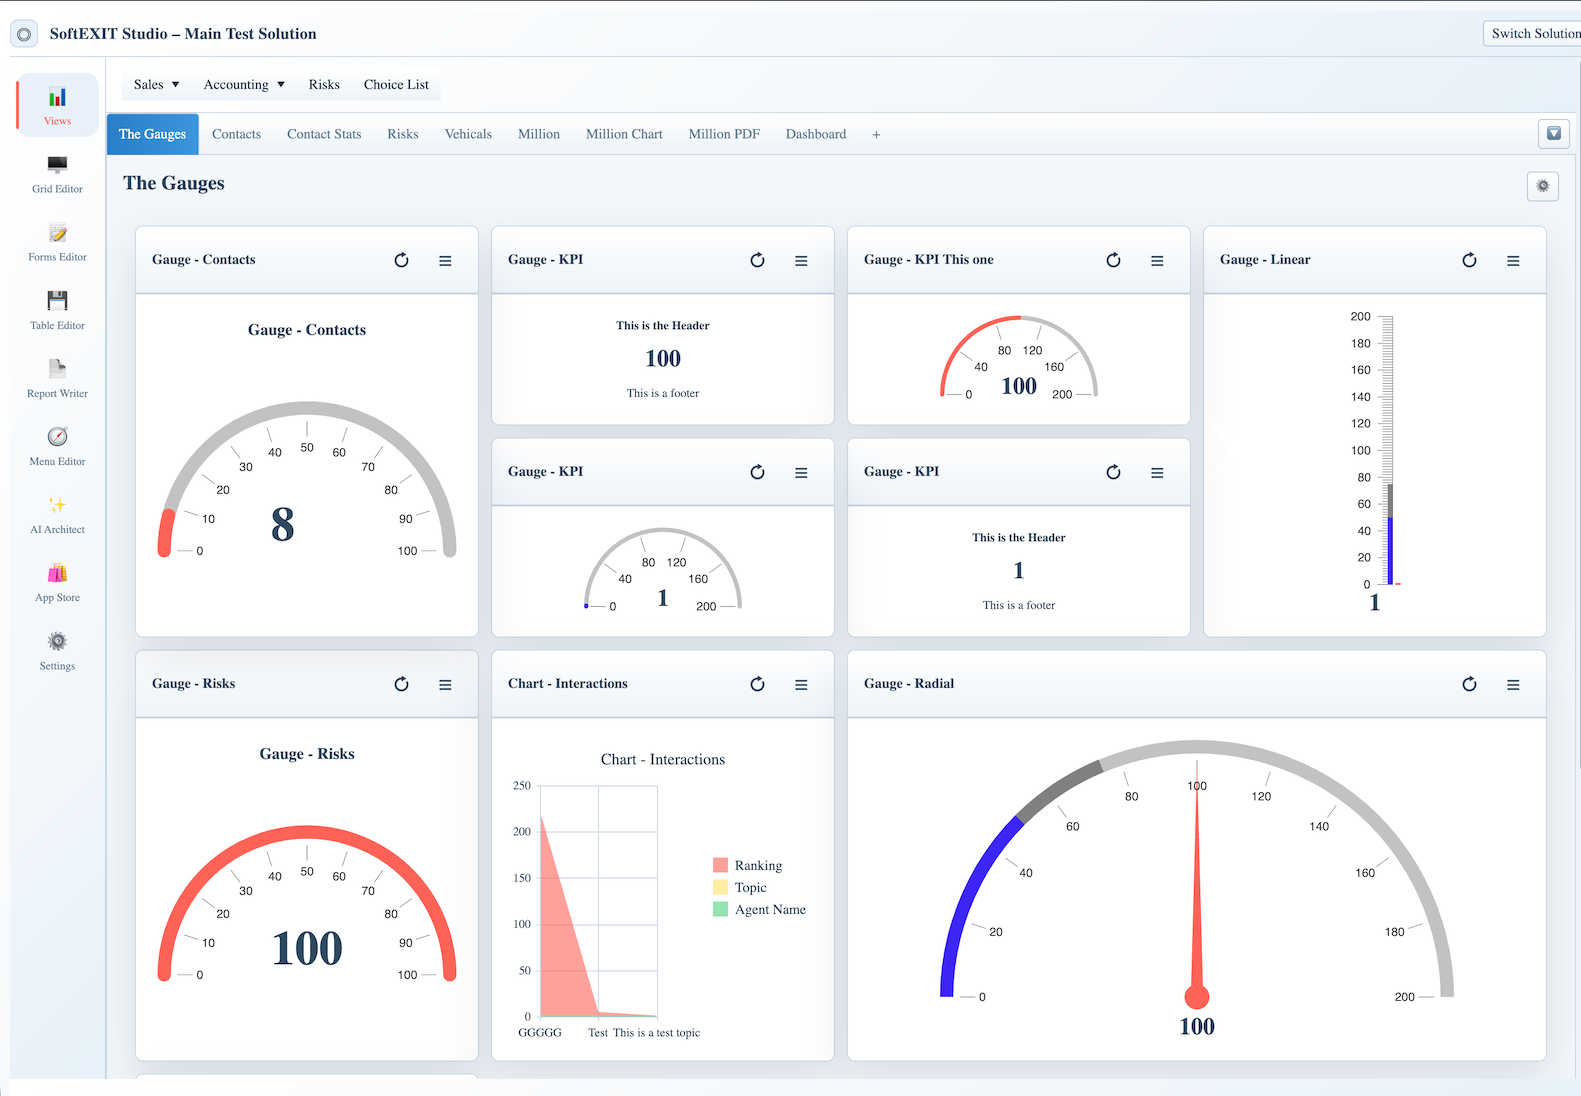Open the Table Editor in sidebar

coord(57,310)
